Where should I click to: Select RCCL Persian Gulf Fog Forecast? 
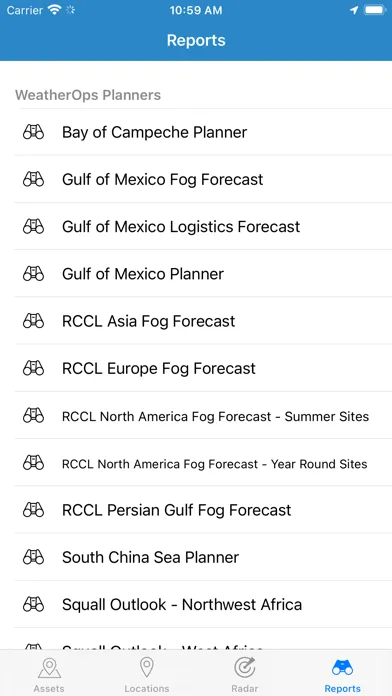tap(203, 510)
